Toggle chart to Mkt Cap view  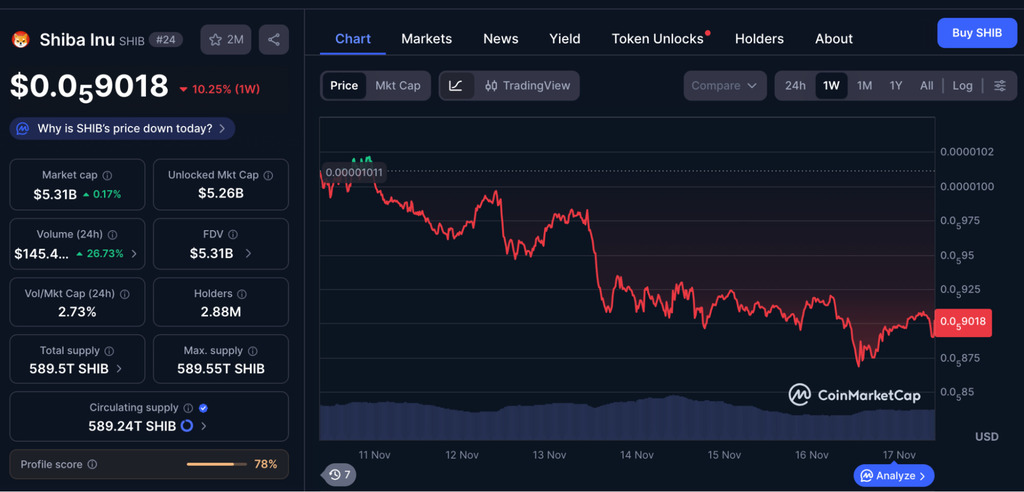(x=398, y=86)
